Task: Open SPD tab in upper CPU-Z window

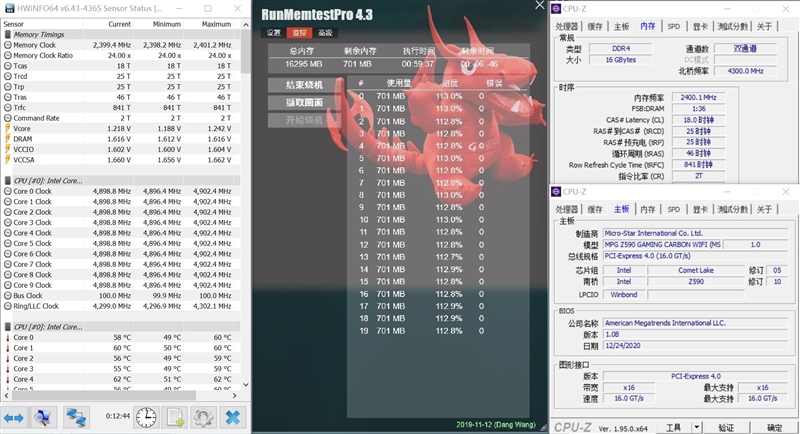Action: 673,27
